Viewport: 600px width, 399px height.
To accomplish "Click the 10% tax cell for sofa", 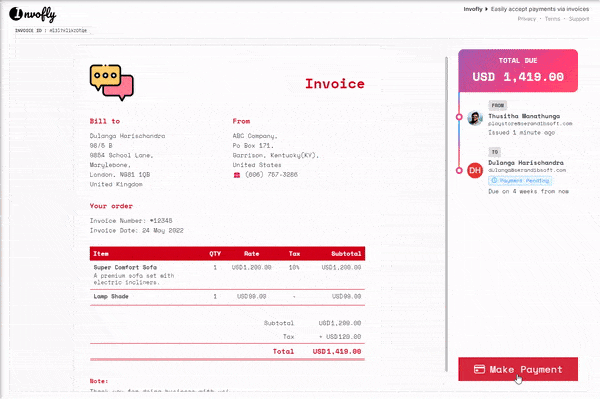I will (294, 267).
